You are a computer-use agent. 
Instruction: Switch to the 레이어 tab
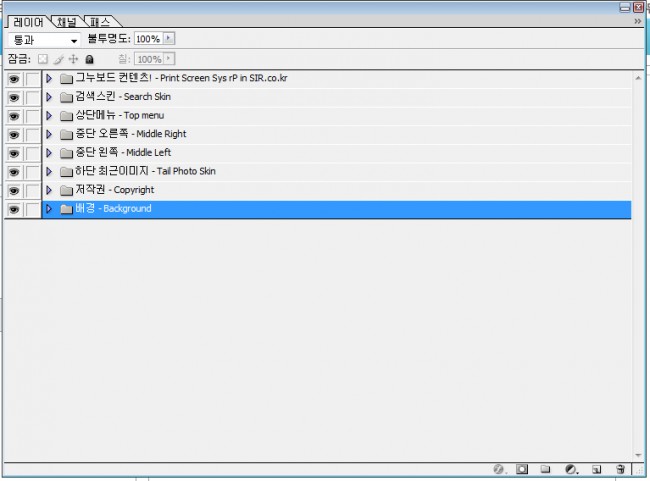[x=28, y=22]
